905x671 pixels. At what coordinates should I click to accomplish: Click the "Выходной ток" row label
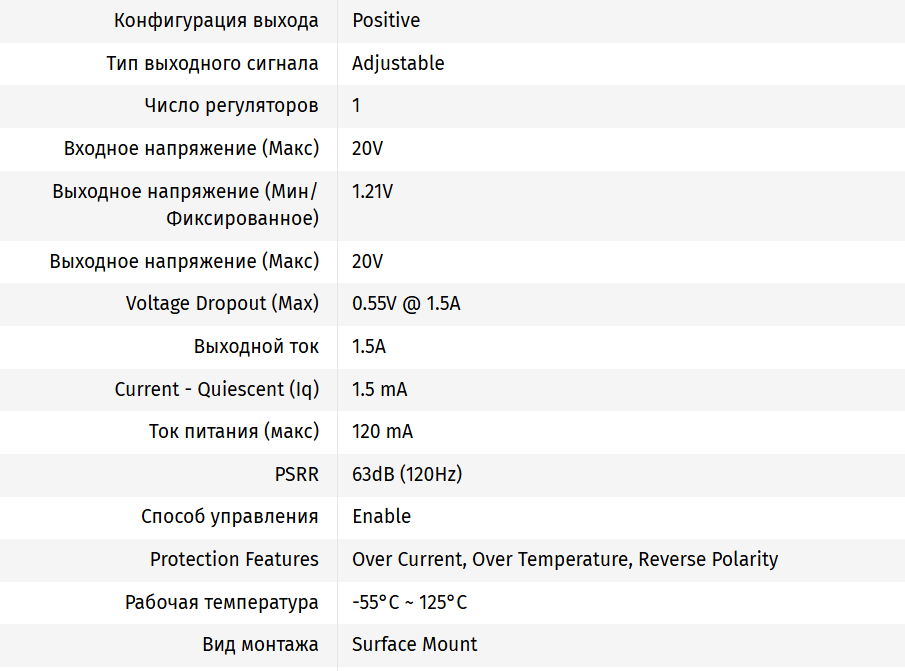click(x=256, y=346)
